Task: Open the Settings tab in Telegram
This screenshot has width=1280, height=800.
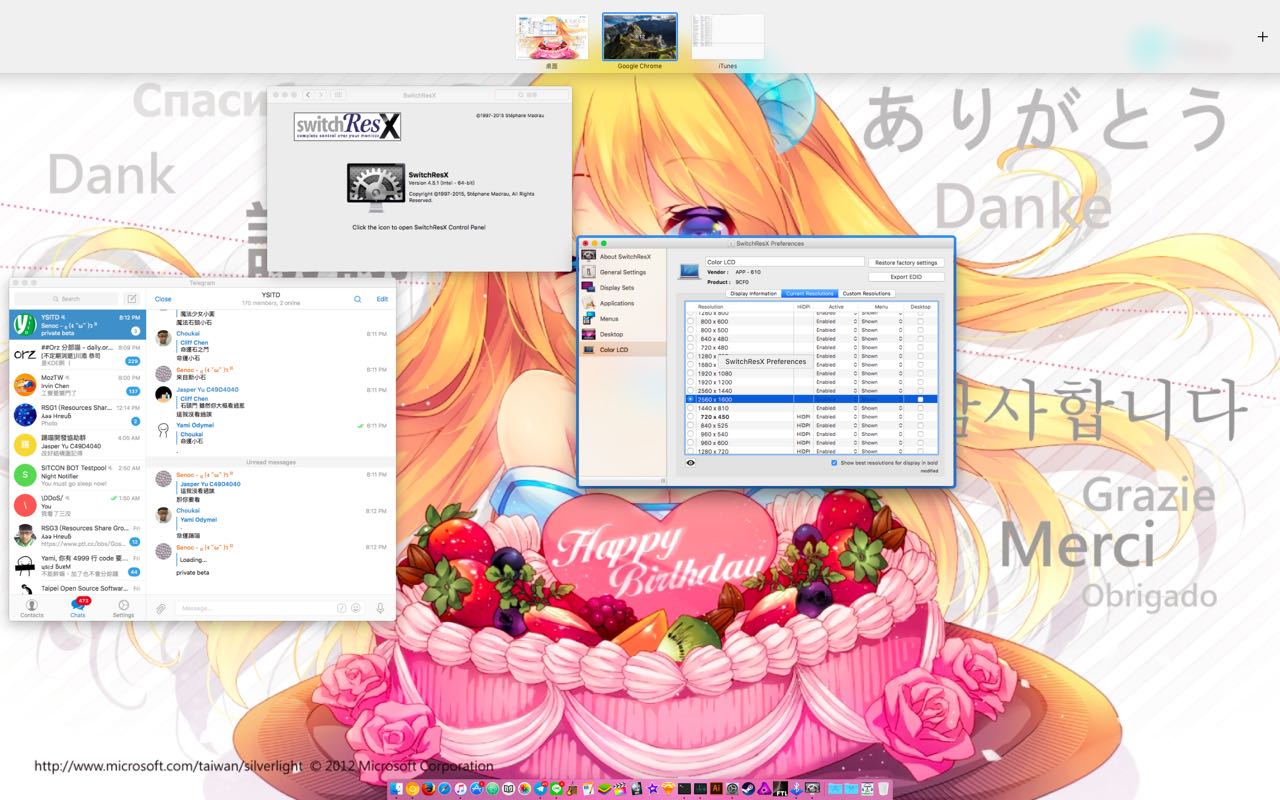Action: click(123, 608)
